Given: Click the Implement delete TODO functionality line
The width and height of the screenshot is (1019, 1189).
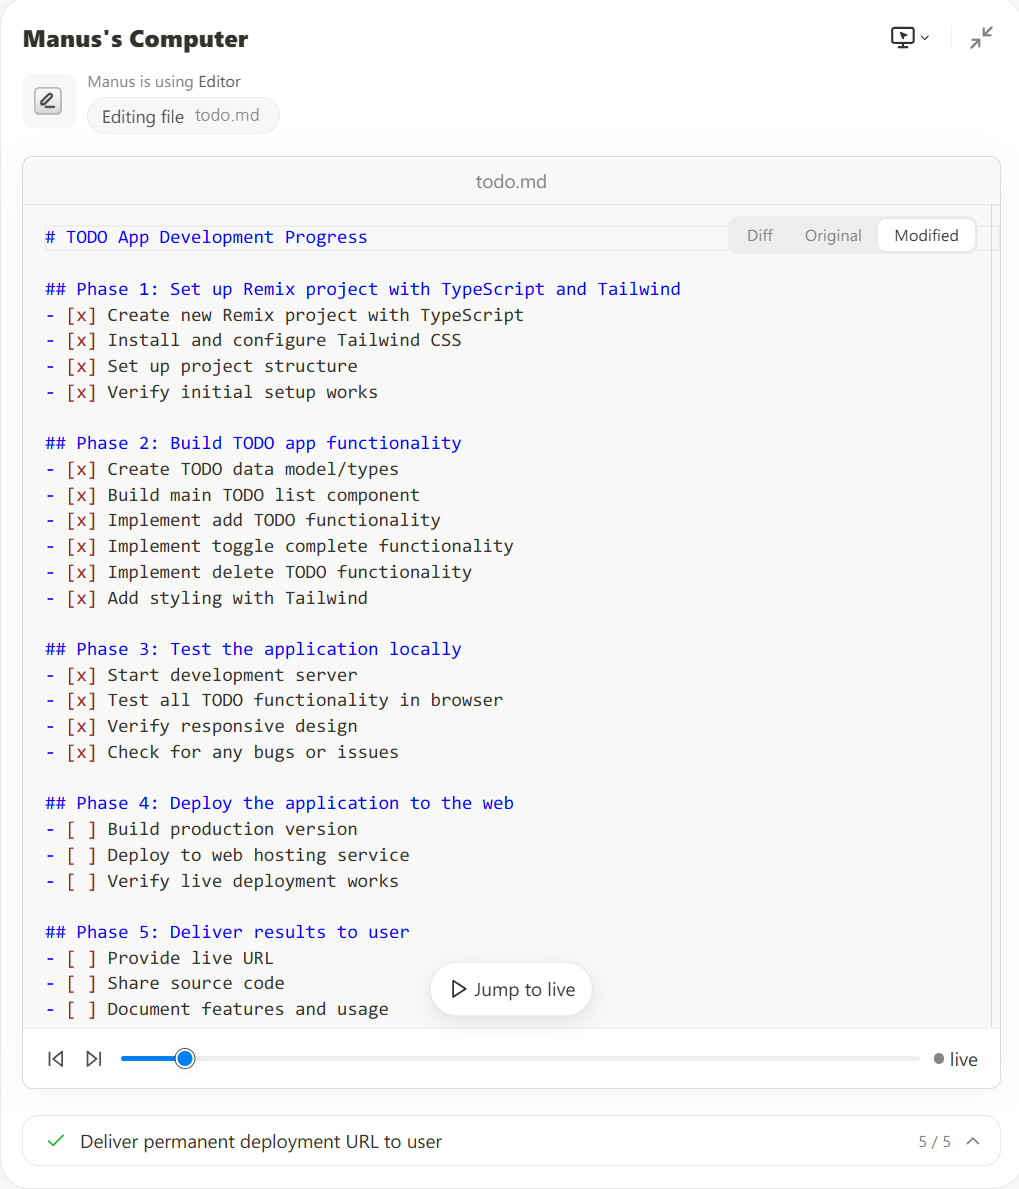Looking at the screenshot, I should [x=259, y=573].
